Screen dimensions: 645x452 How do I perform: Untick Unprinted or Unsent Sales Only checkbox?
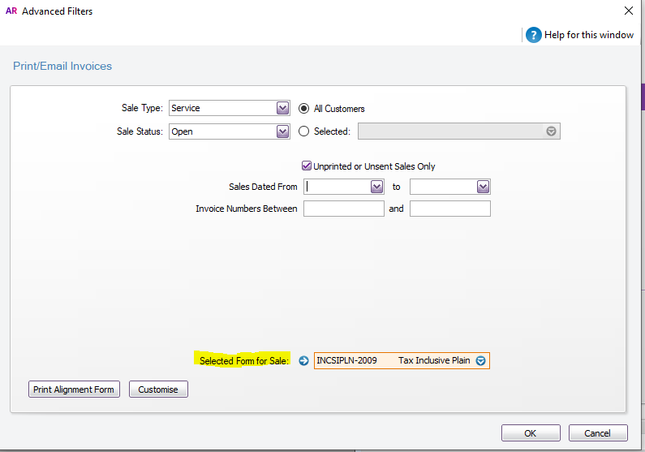tap(307, 166)
